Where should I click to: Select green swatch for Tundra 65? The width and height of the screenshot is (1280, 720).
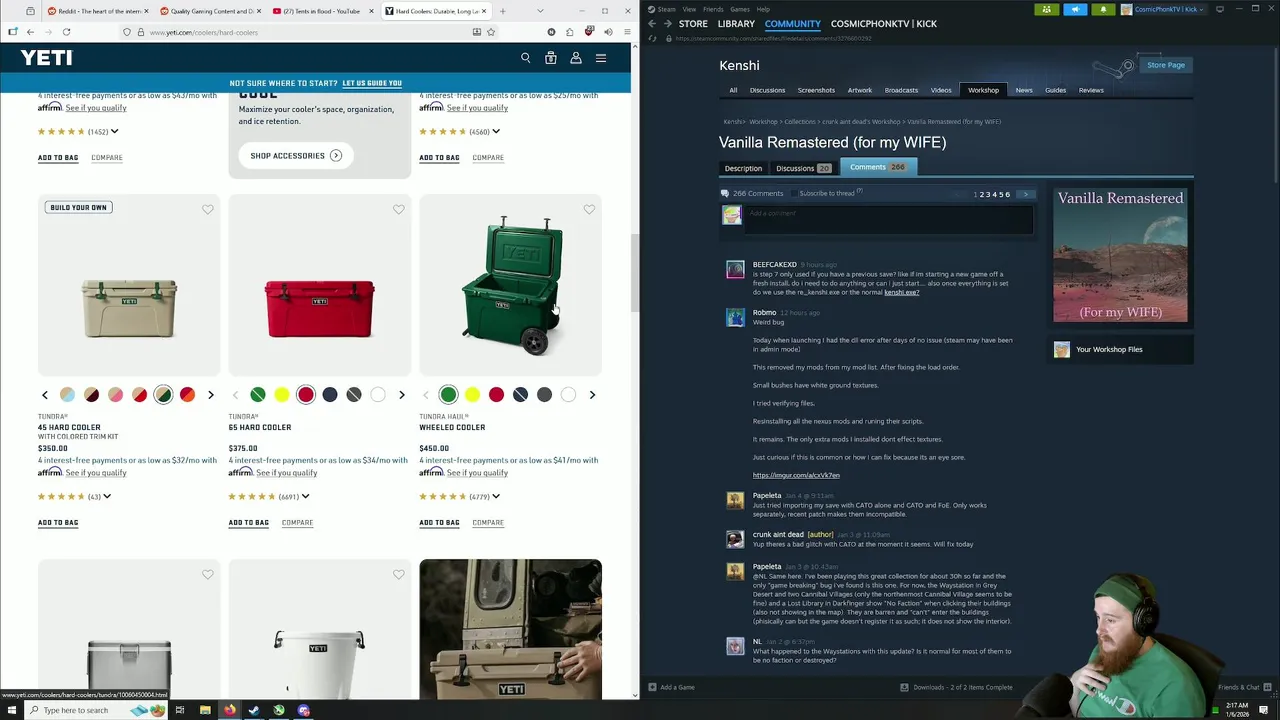click(258, 395)
